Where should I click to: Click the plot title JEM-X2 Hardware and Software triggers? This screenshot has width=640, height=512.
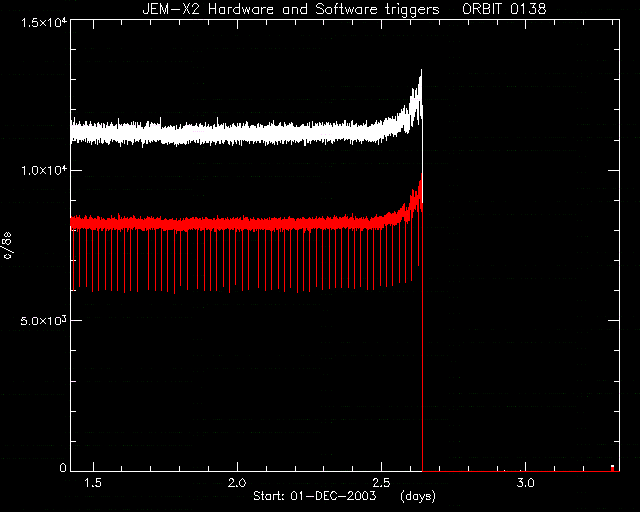point(291,9)
